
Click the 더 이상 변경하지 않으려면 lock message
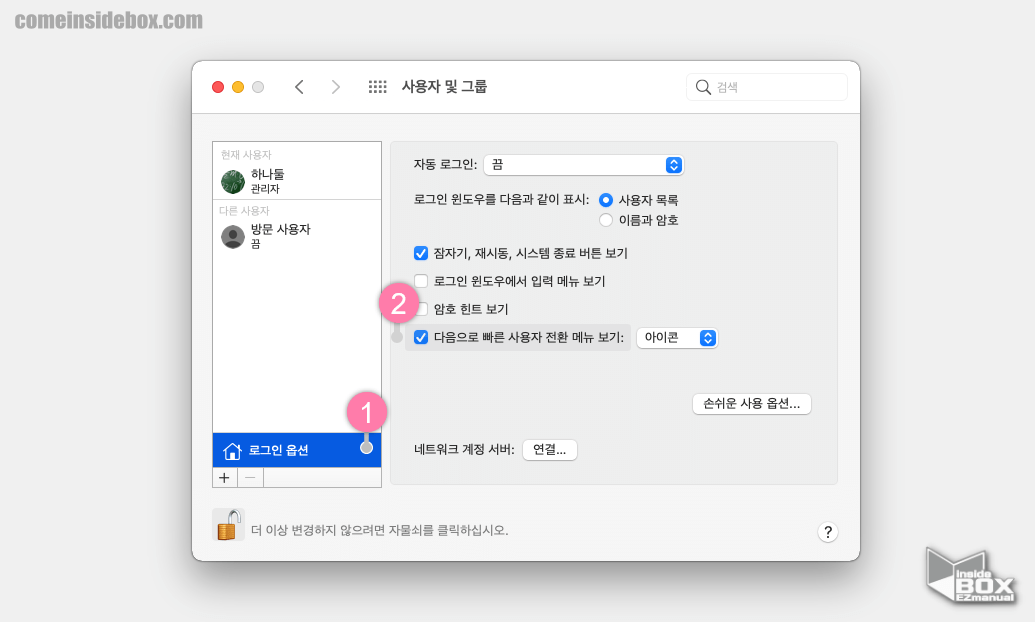[380, 530]
